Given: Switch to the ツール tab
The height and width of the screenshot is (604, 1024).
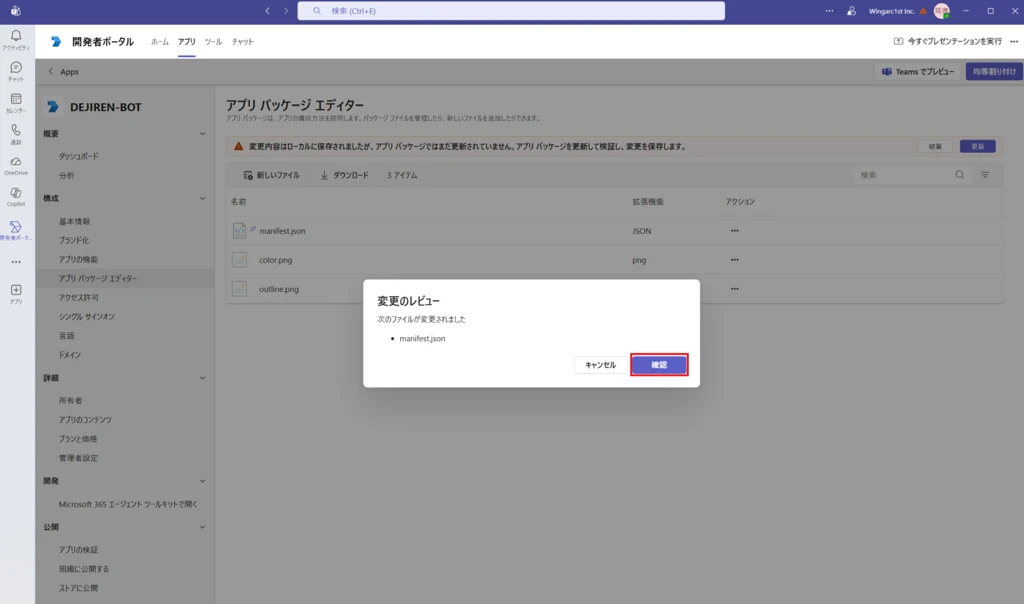Looking at the screenshot, I should 213,42.
